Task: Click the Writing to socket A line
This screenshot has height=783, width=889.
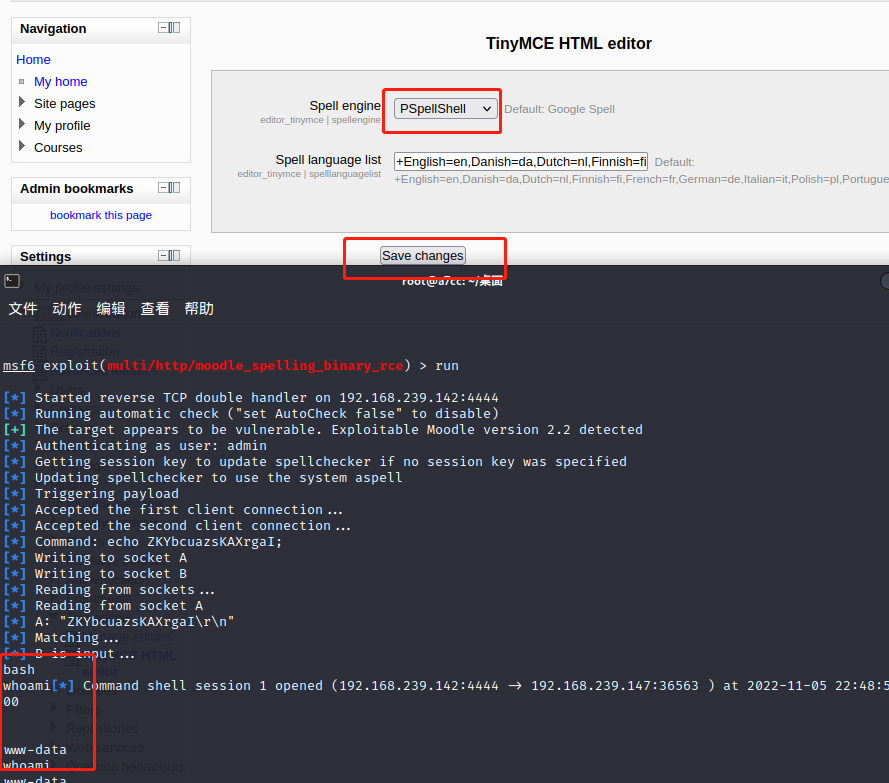Action: [x=95, y=558]
